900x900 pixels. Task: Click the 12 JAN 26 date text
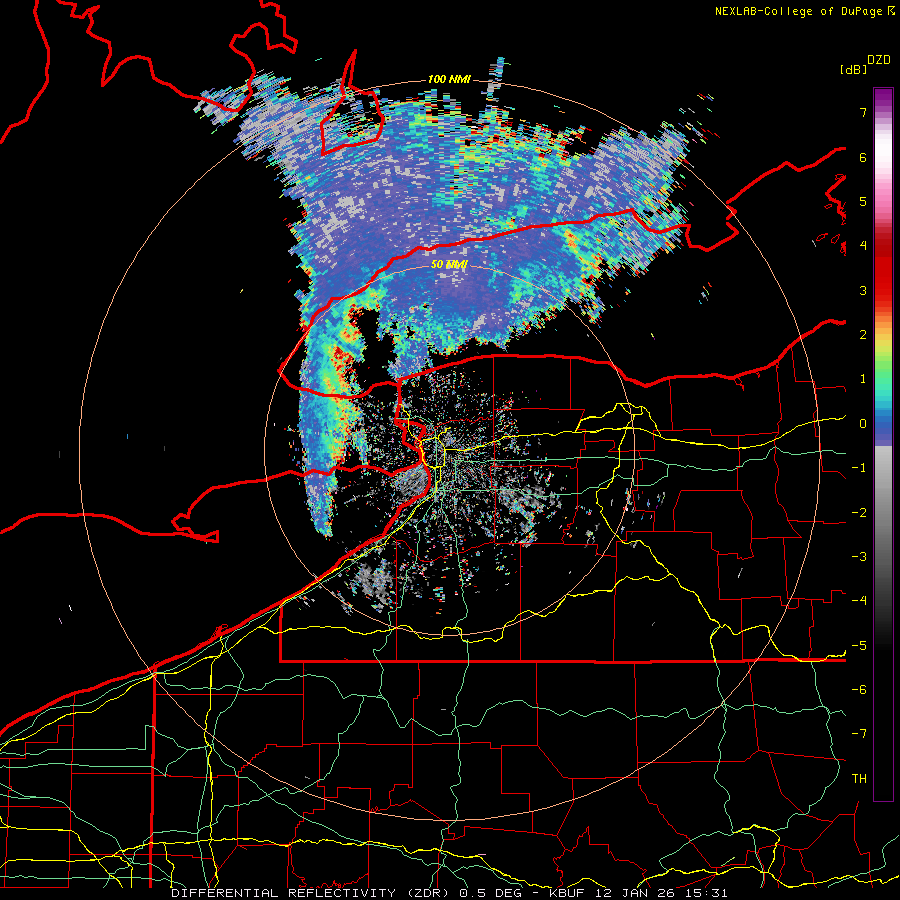(x=634, y=893)
